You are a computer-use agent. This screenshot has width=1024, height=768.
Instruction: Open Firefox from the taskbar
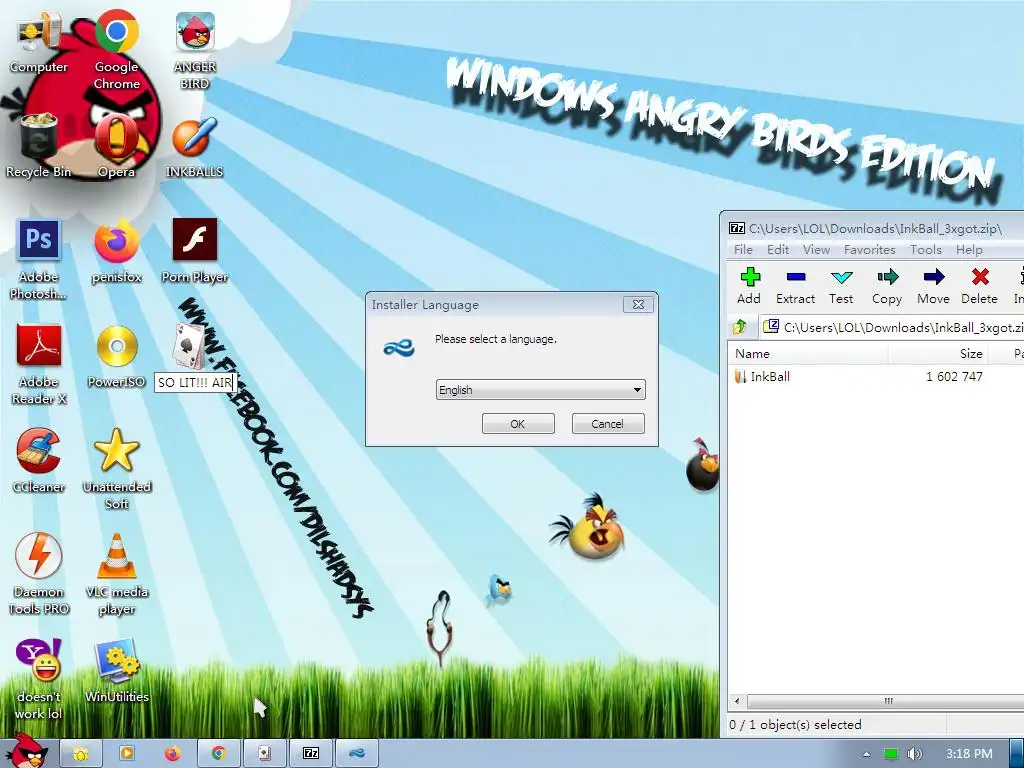[172, 754]
